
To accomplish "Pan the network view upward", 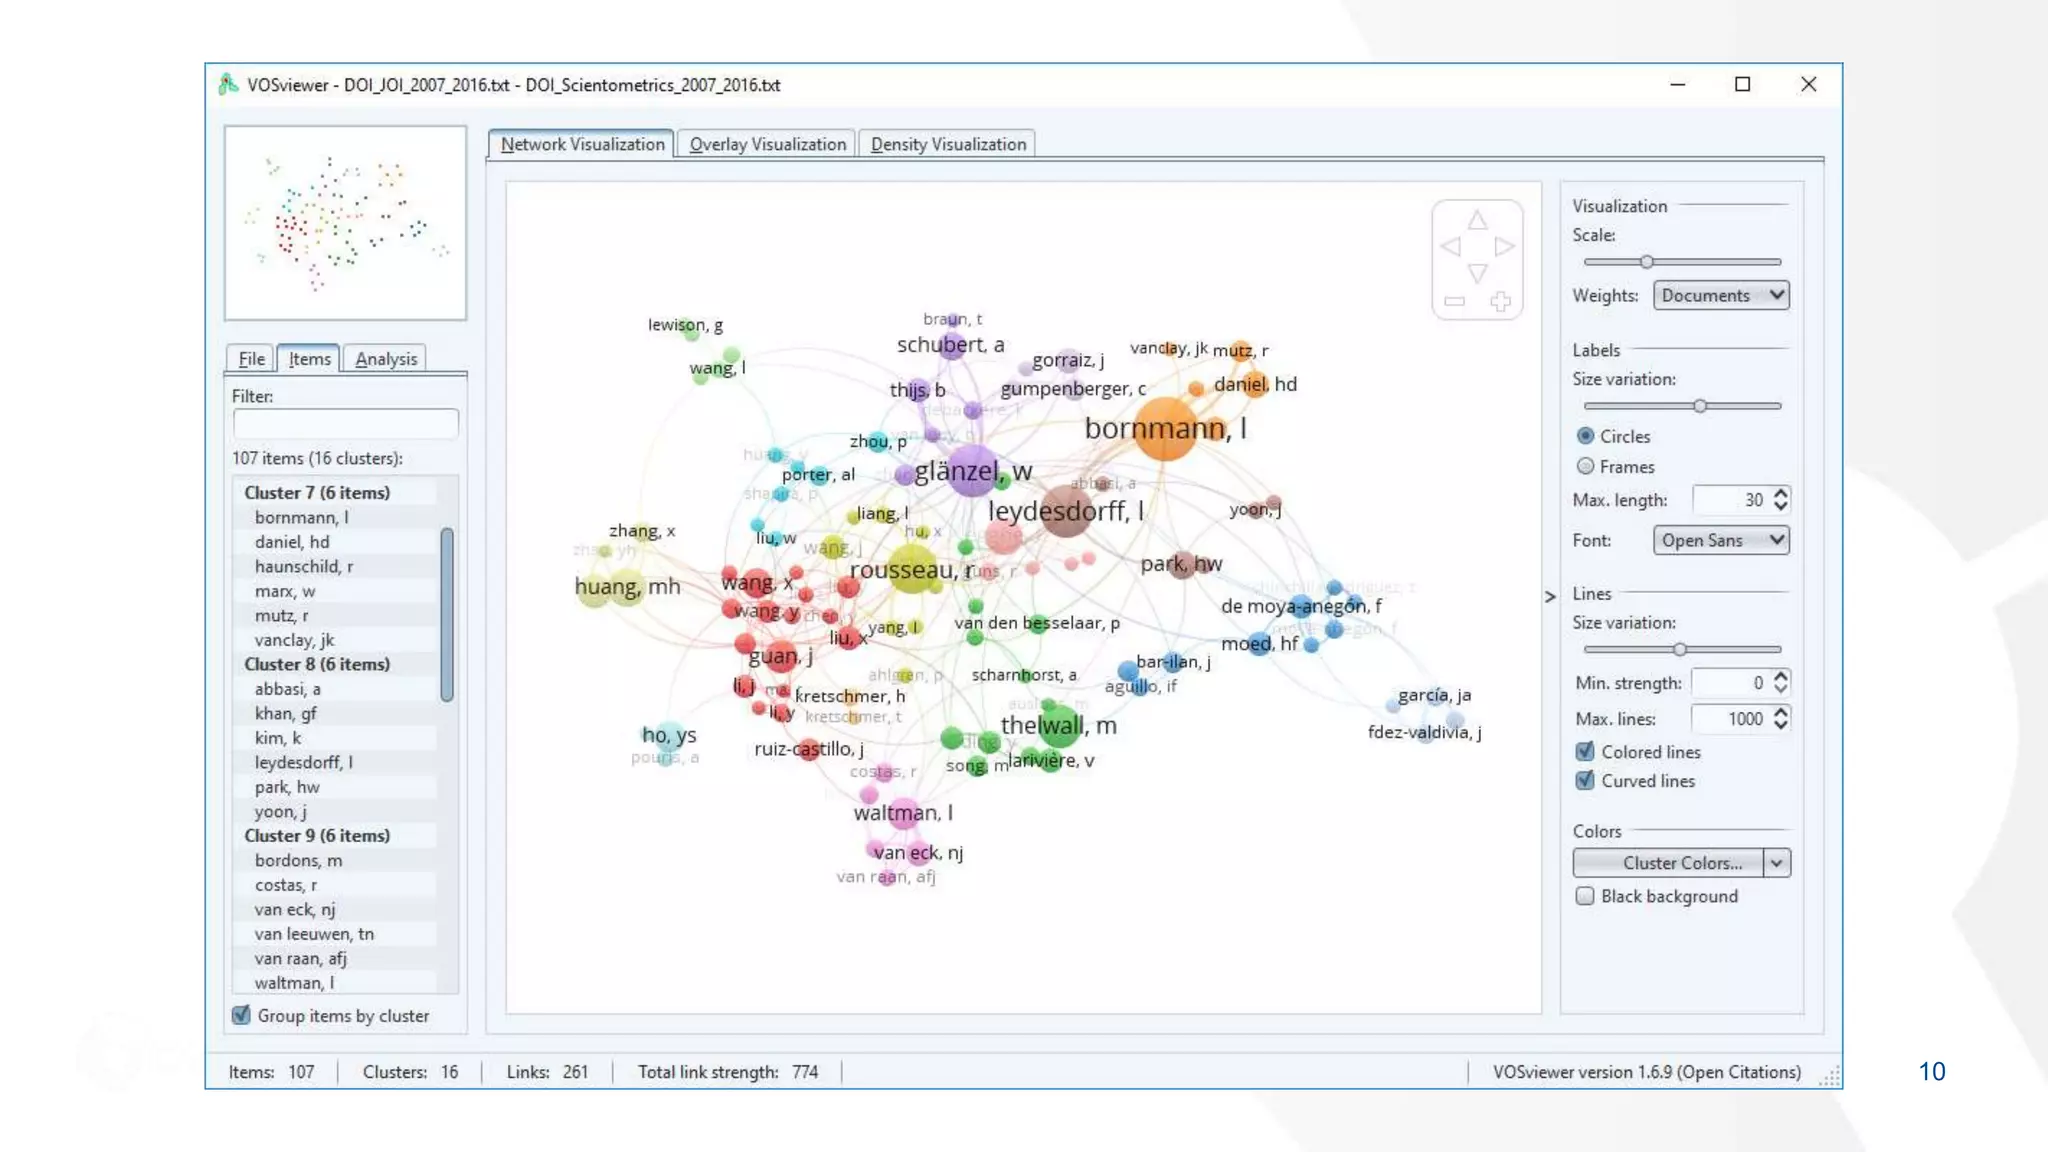I will [x=1477, y=221].
